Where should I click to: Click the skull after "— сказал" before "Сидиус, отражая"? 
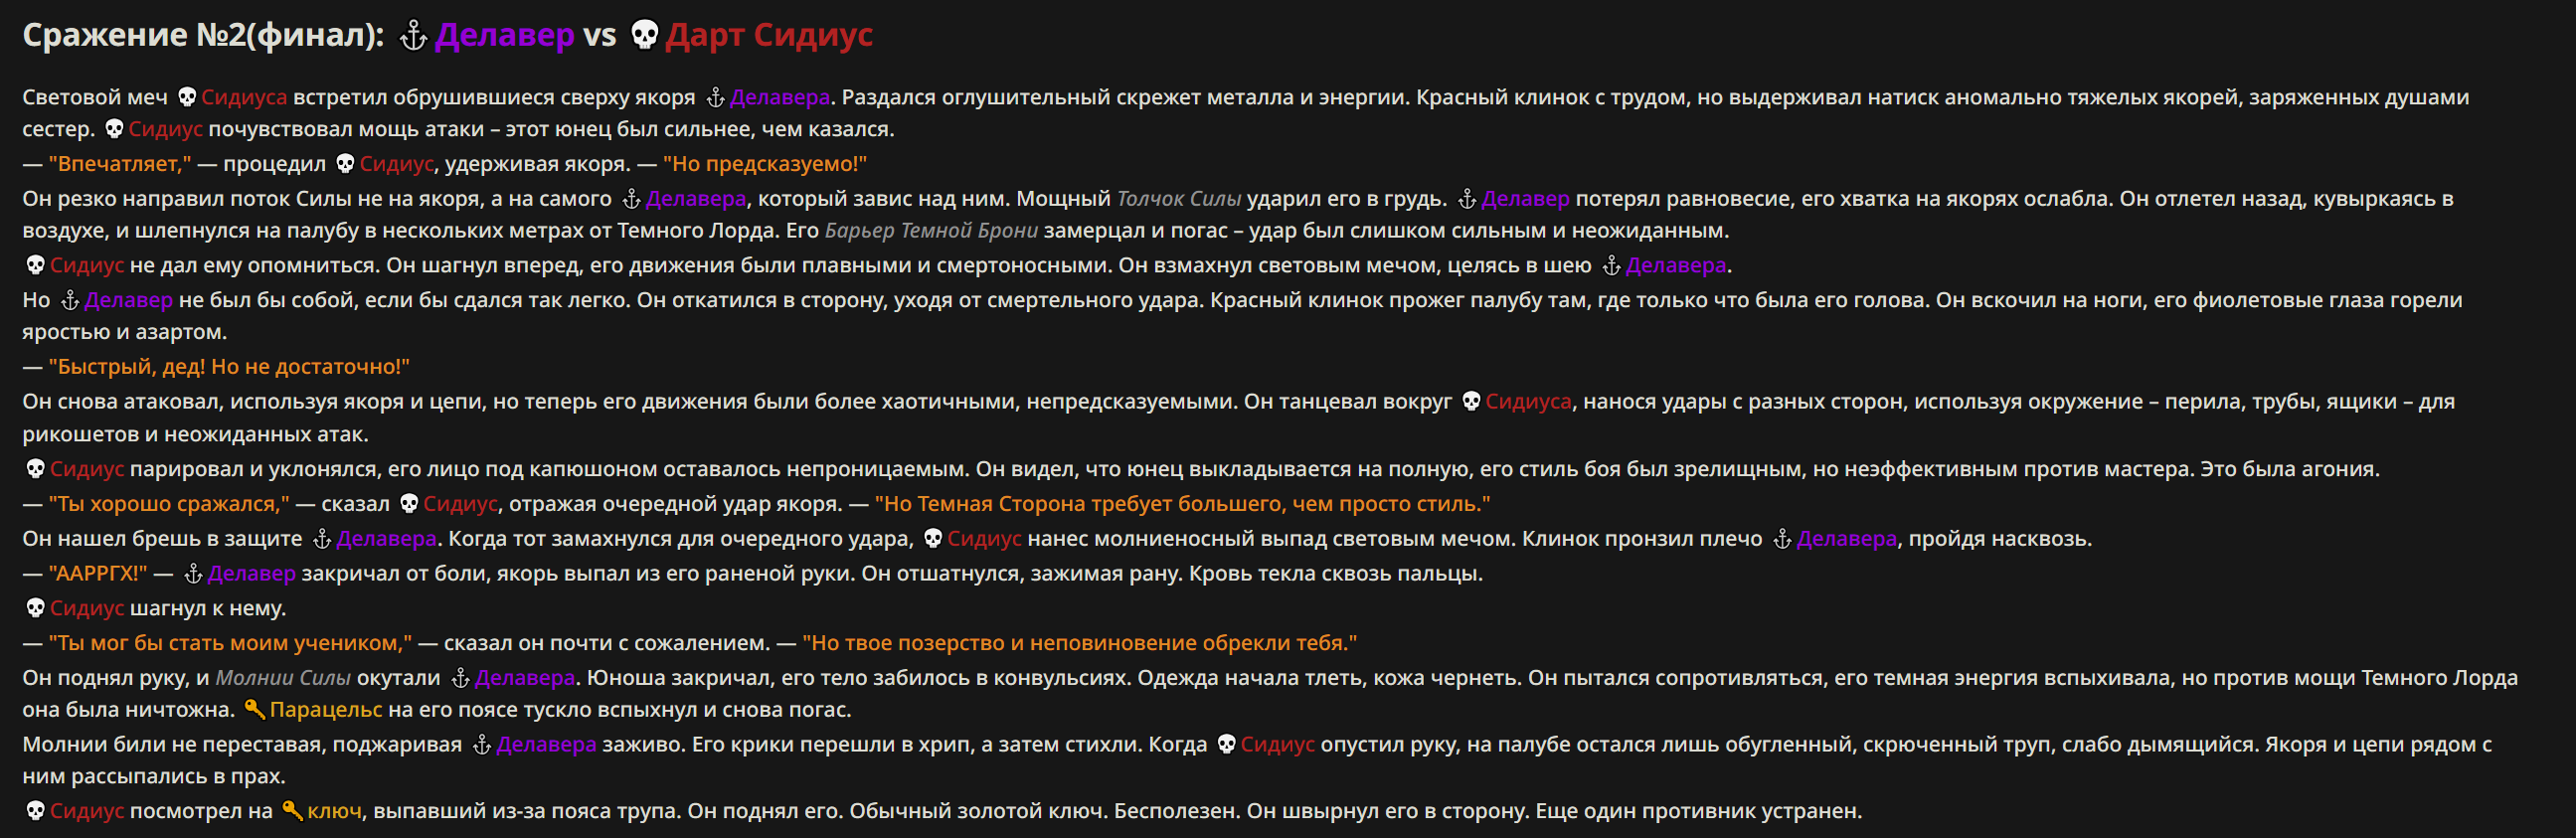click(408, 504)
